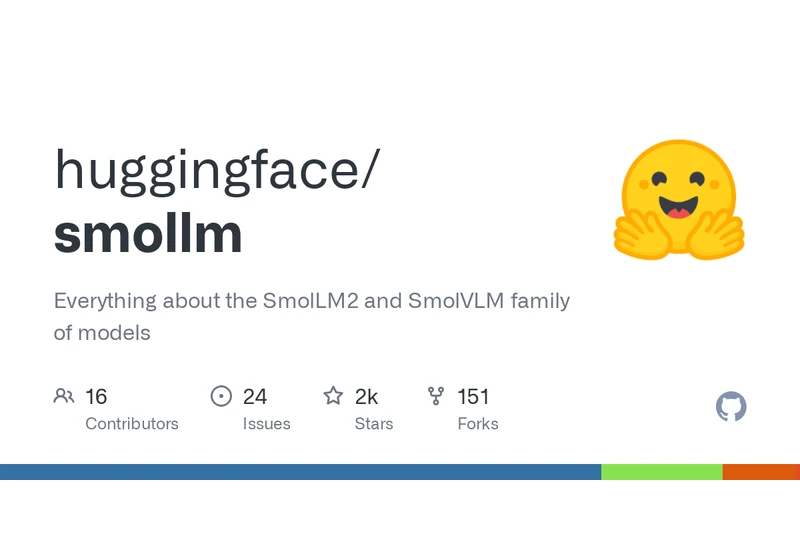Click the forks branch icon

point(436,396)
